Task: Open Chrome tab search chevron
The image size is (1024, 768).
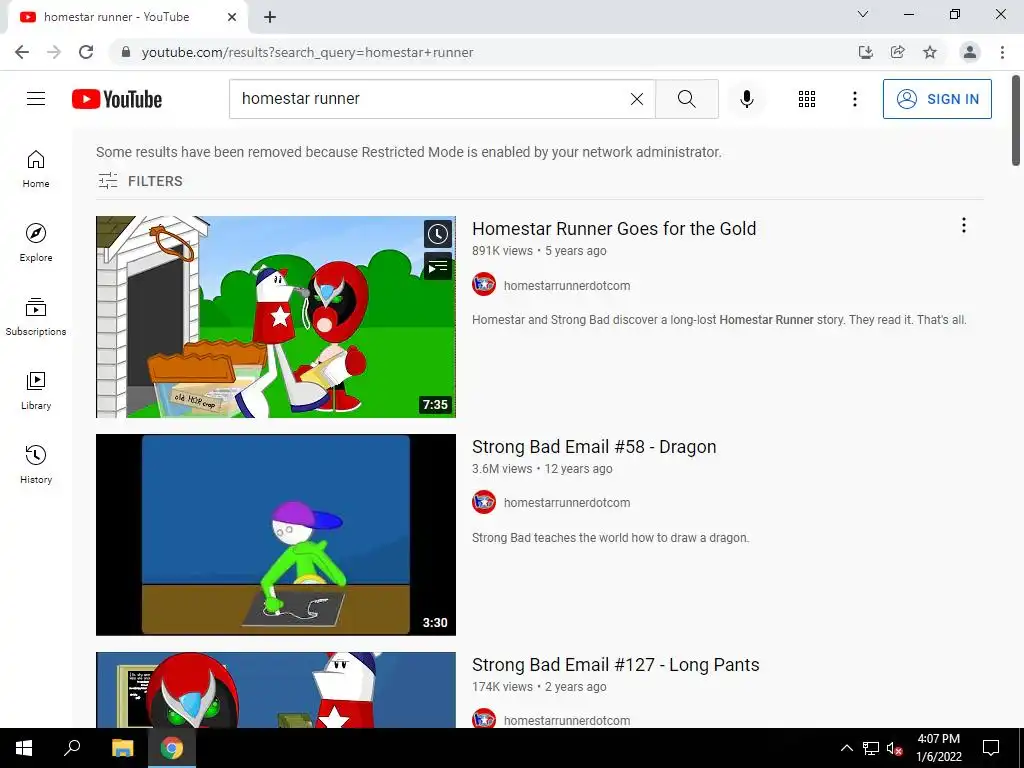Action: (863, 14)
